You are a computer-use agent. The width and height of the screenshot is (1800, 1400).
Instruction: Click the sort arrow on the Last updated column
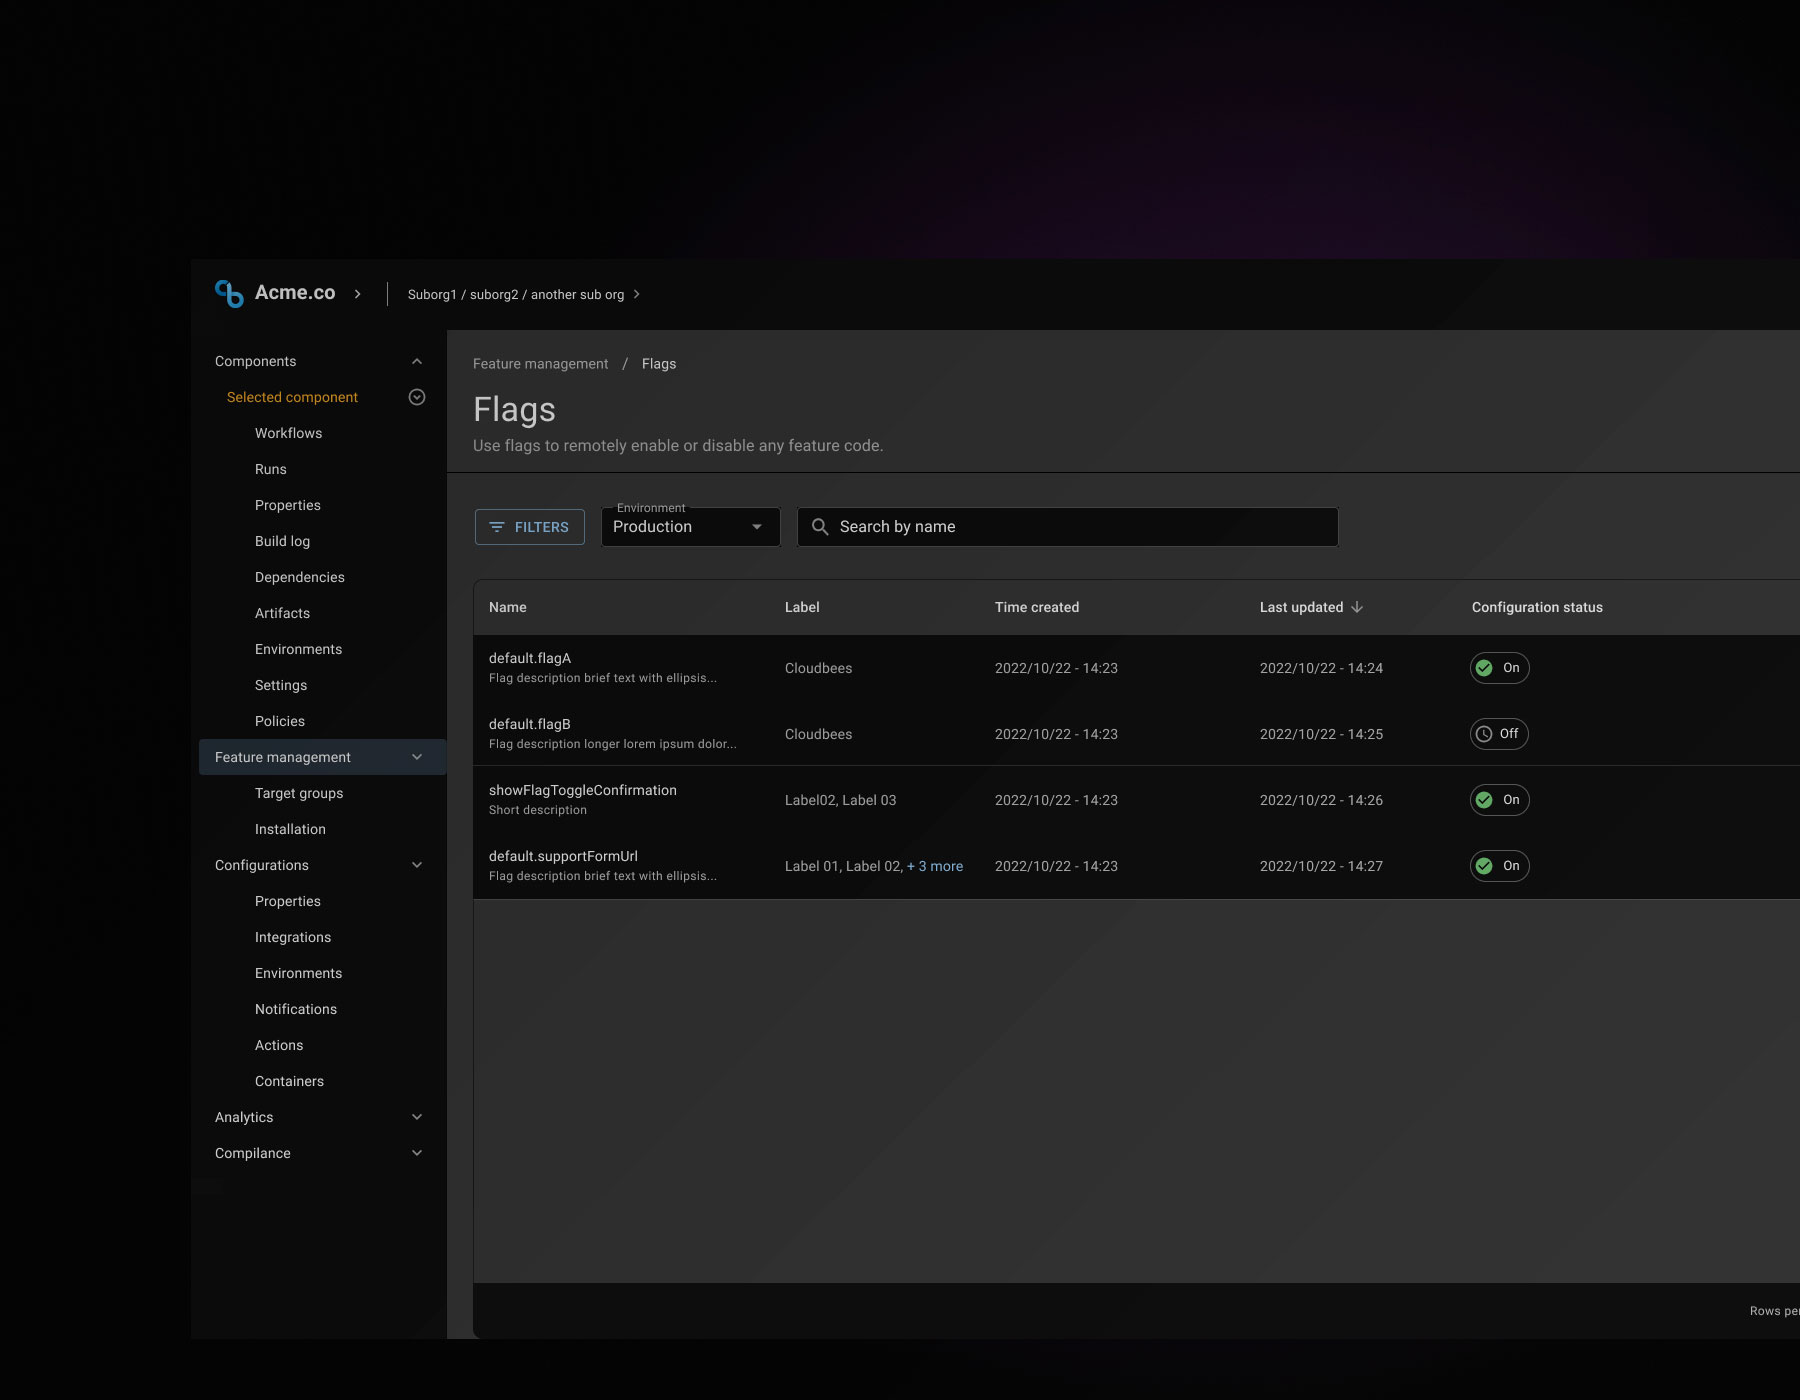click(x=1357, y=606)
